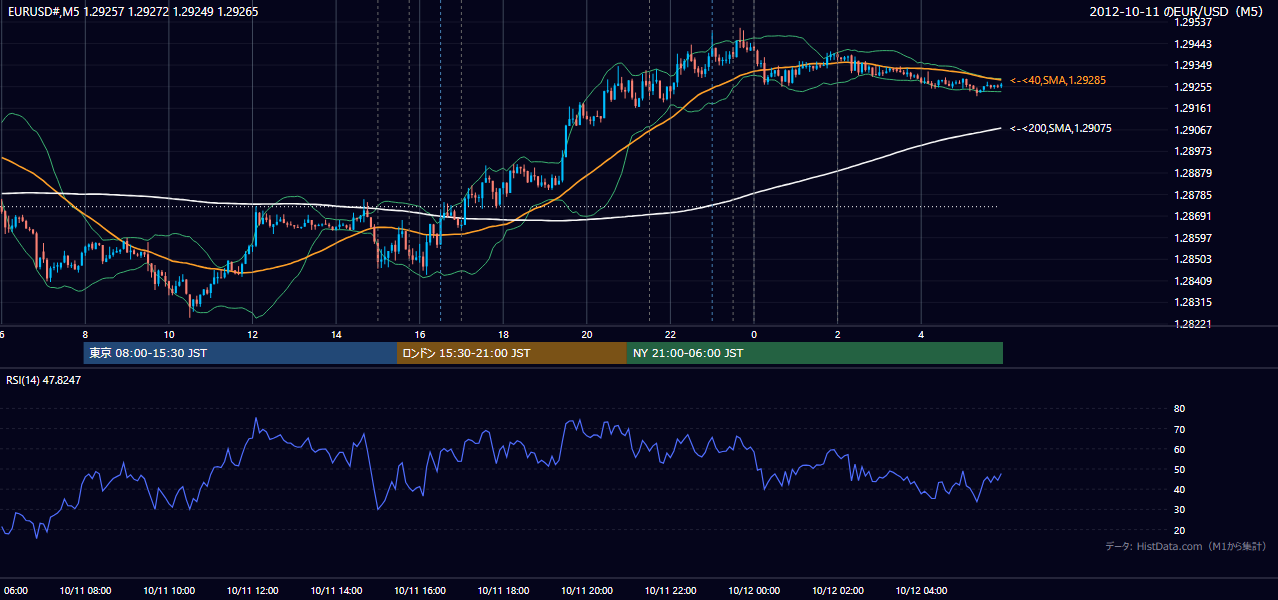This screenshot has height=600, width=1278.
Task: Click the RSI scale value 50
Action: coord(1179,470)
